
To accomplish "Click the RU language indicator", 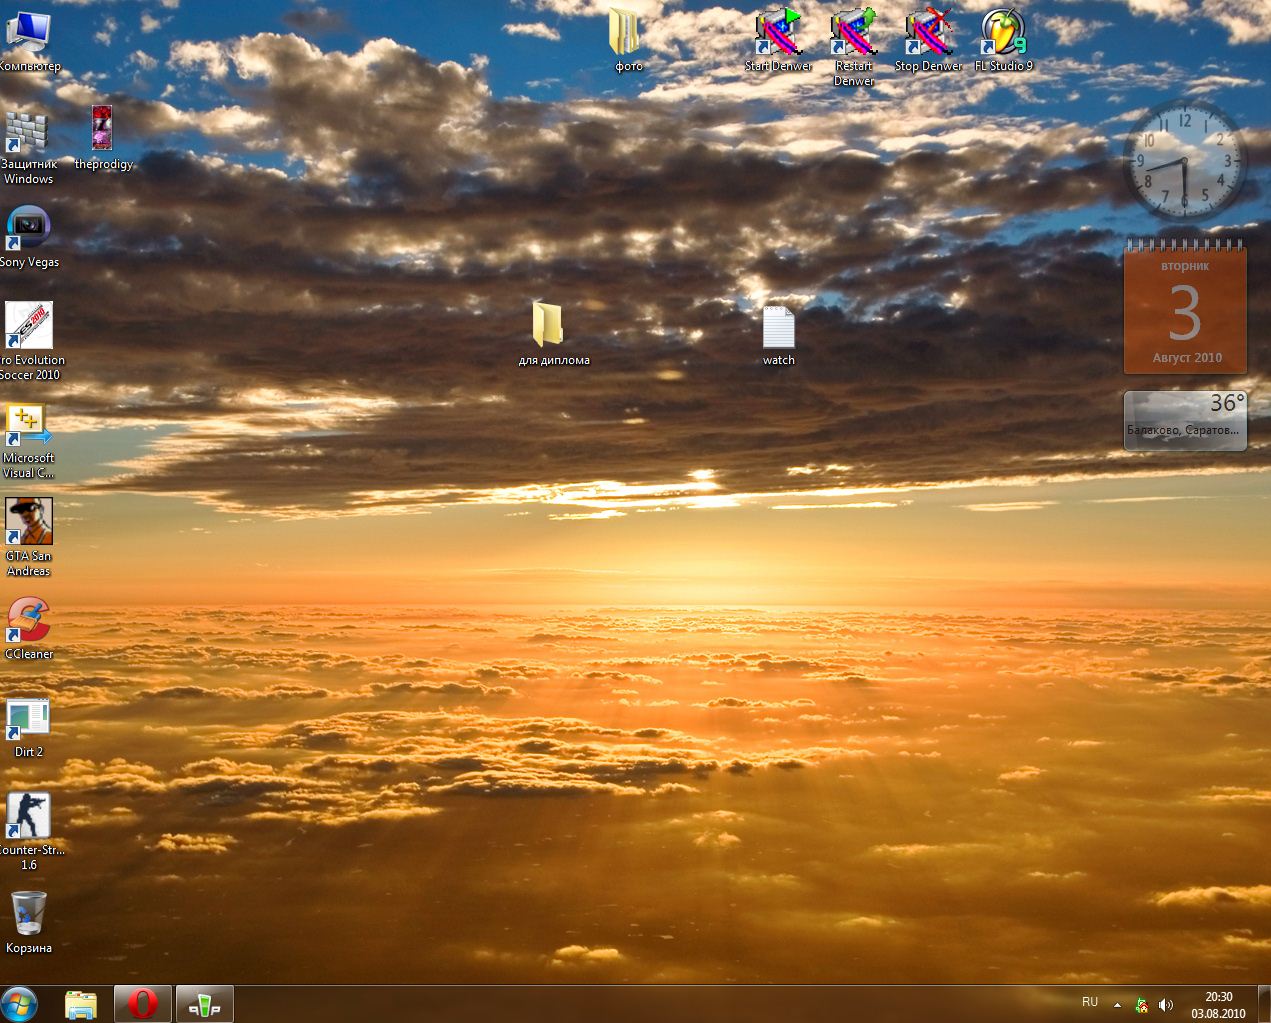I will (1090, 1002).
